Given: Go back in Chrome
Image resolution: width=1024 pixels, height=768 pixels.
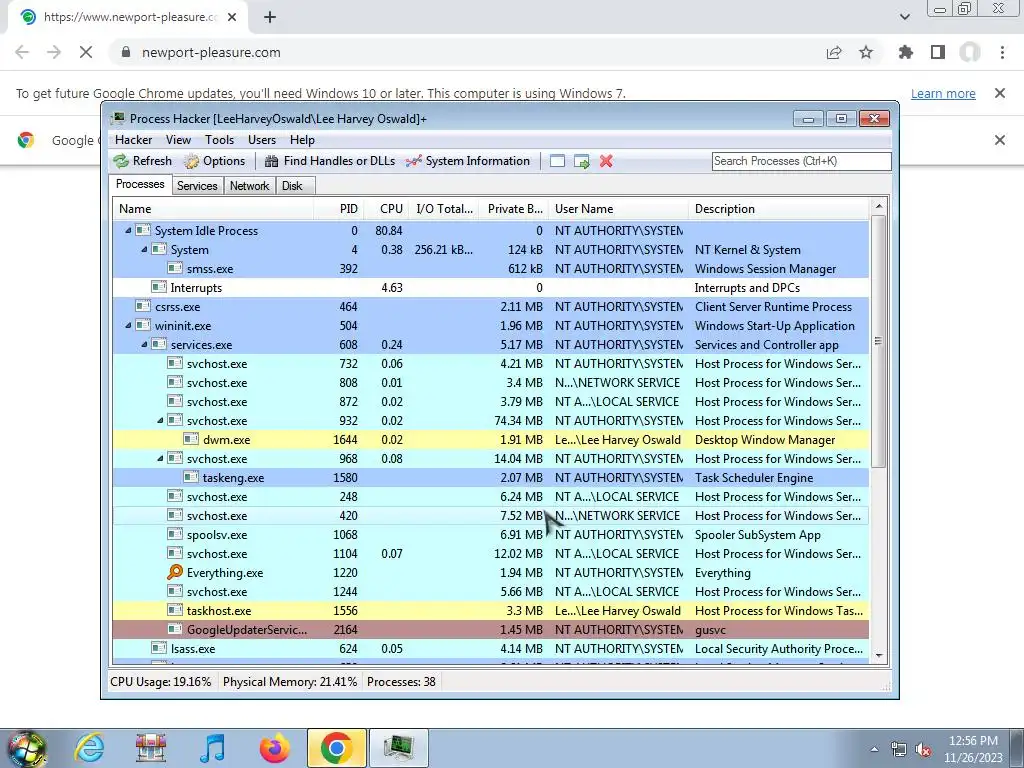Looking at the screenshot, I should point(22,52).
